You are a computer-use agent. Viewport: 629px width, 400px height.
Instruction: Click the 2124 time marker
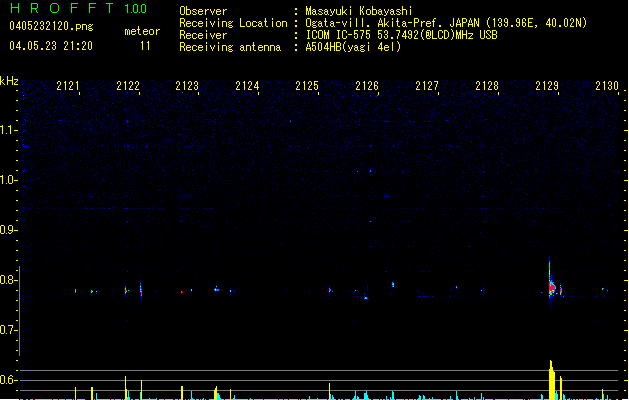tap(247, 86)
